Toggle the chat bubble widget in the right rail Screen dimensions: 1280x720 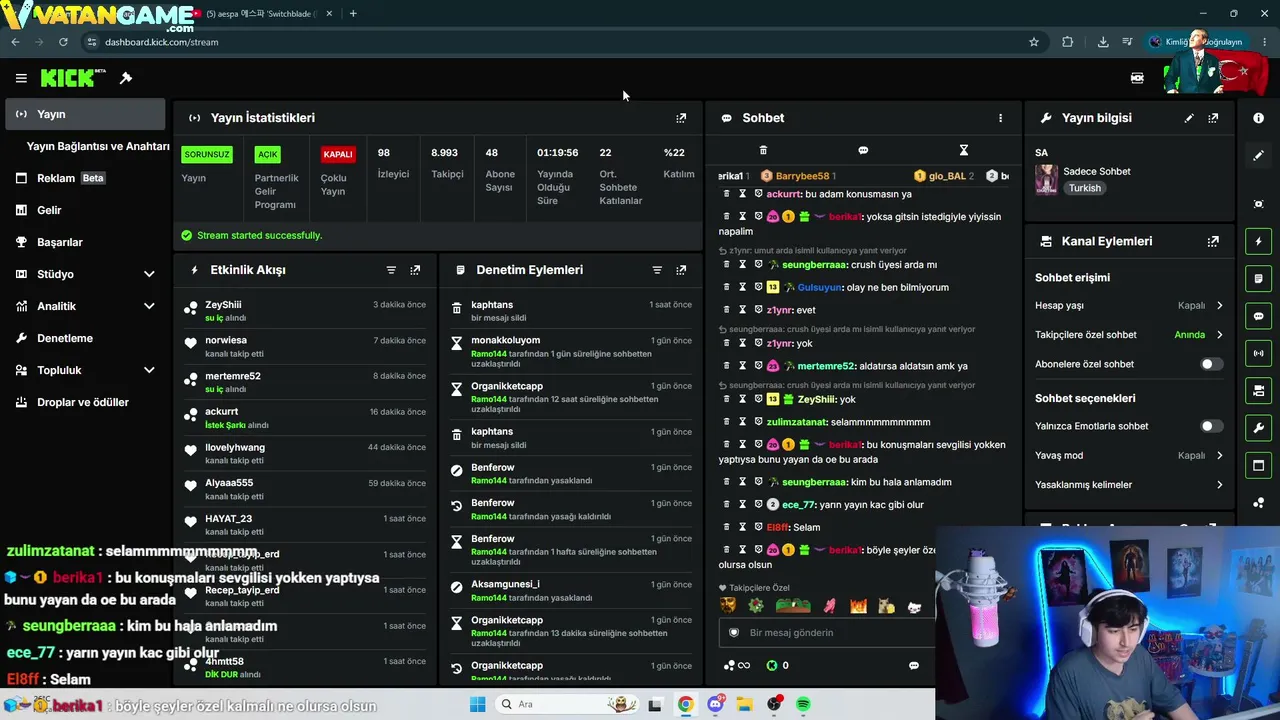(1258, 316)
